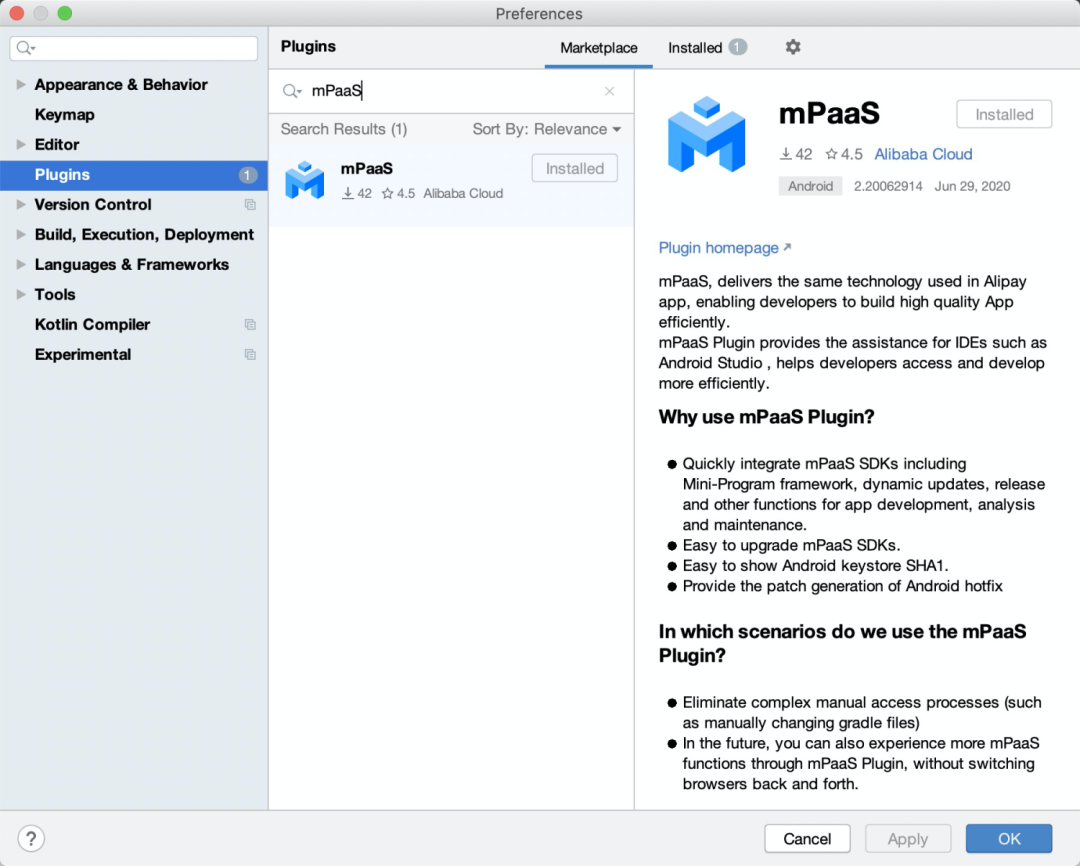Click the magnifier icon in the settings search
This screenshot has width=1080, height=866.
(x=26, y=48)
